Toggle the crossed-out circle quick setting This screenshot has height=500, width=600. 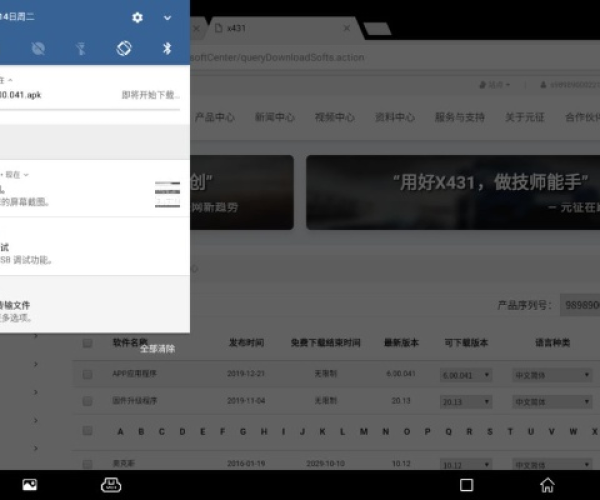click(x=38, y=49)
